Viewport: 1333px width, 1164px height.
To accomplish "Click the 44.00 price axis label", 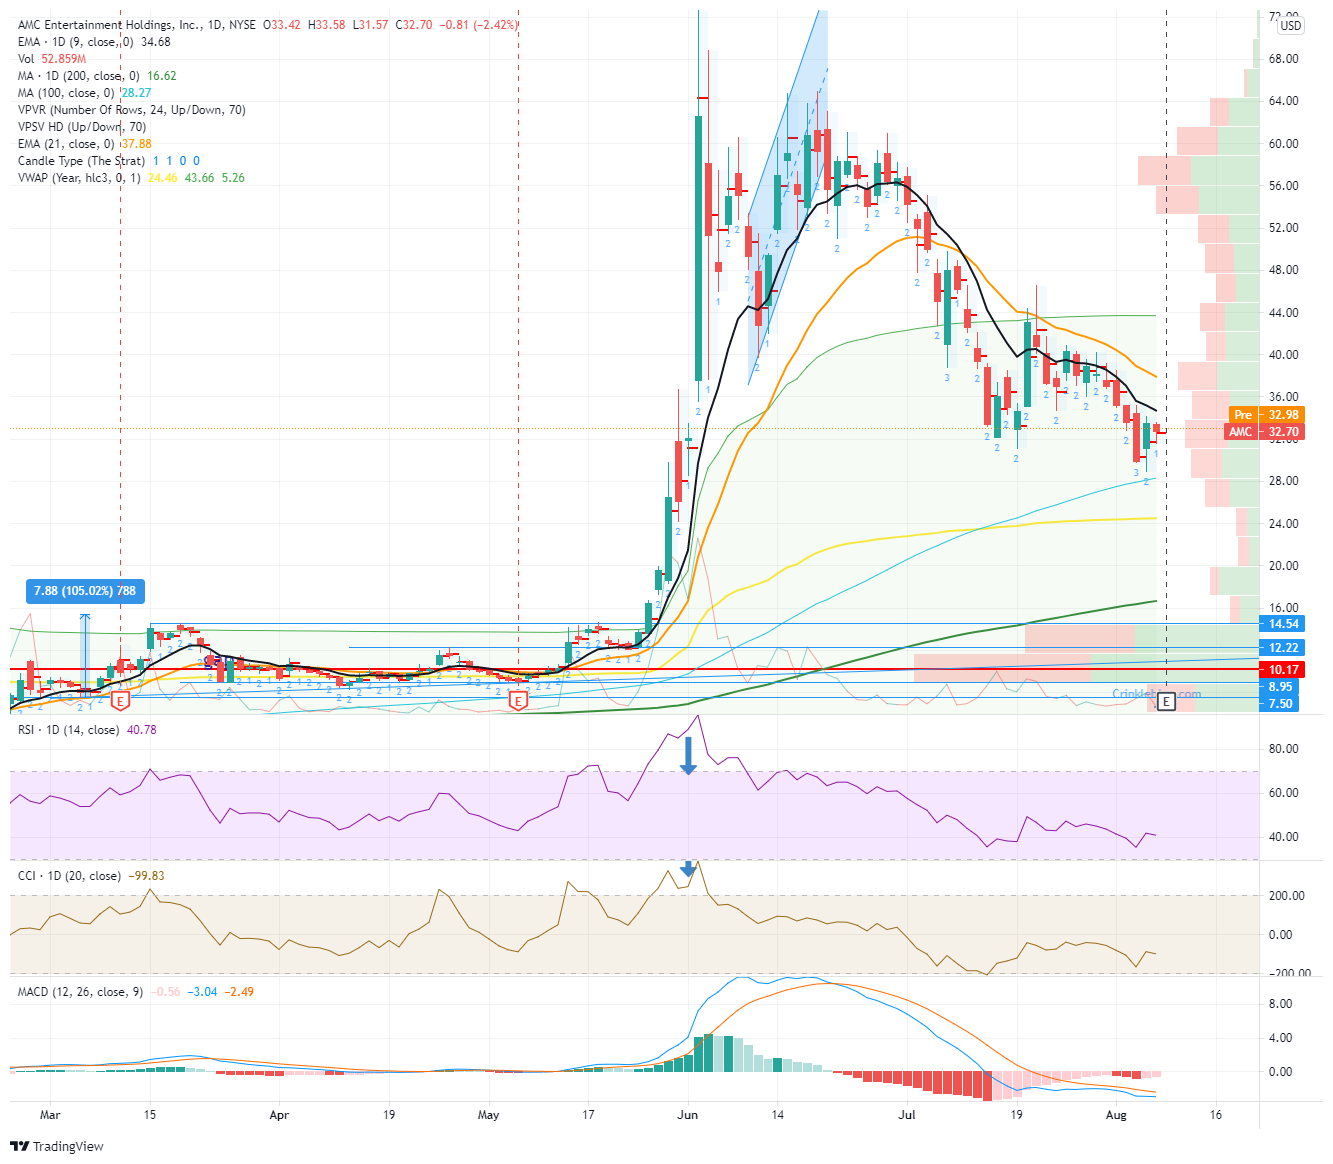I will pyautogui.click(x=1284, y=313).
